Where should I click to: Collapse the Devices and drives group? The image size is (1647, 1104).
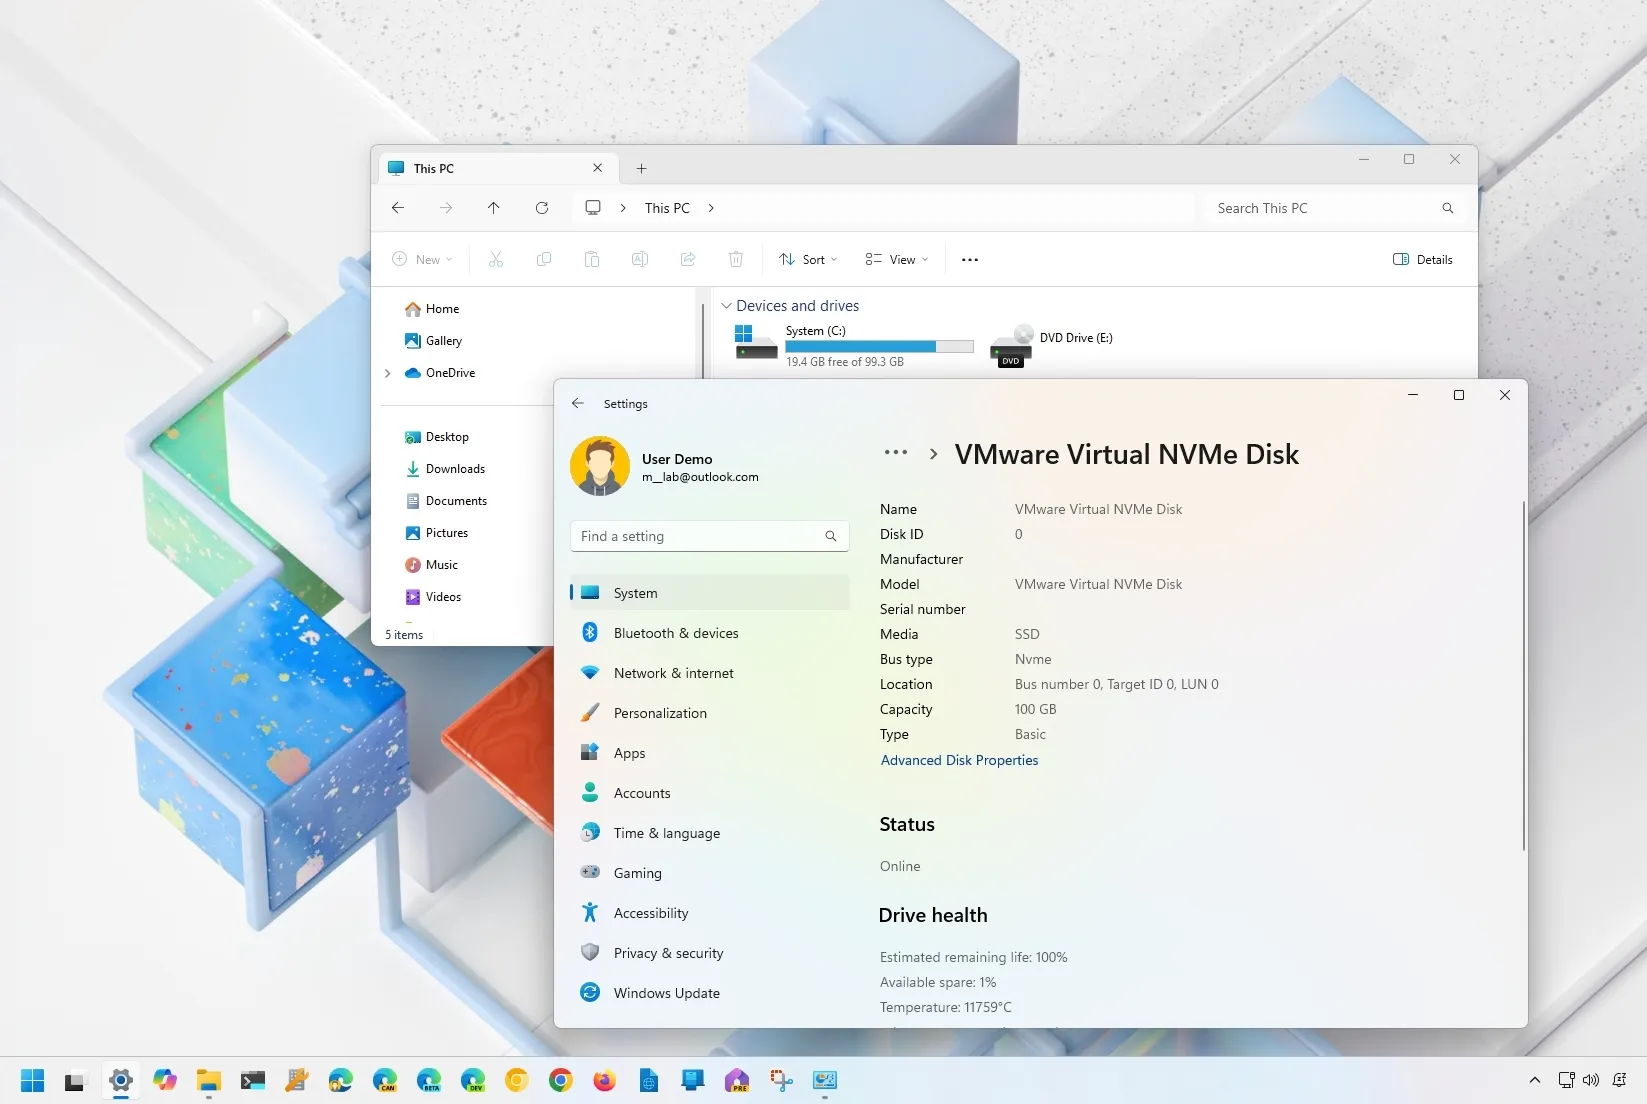(x=727, y=306)
